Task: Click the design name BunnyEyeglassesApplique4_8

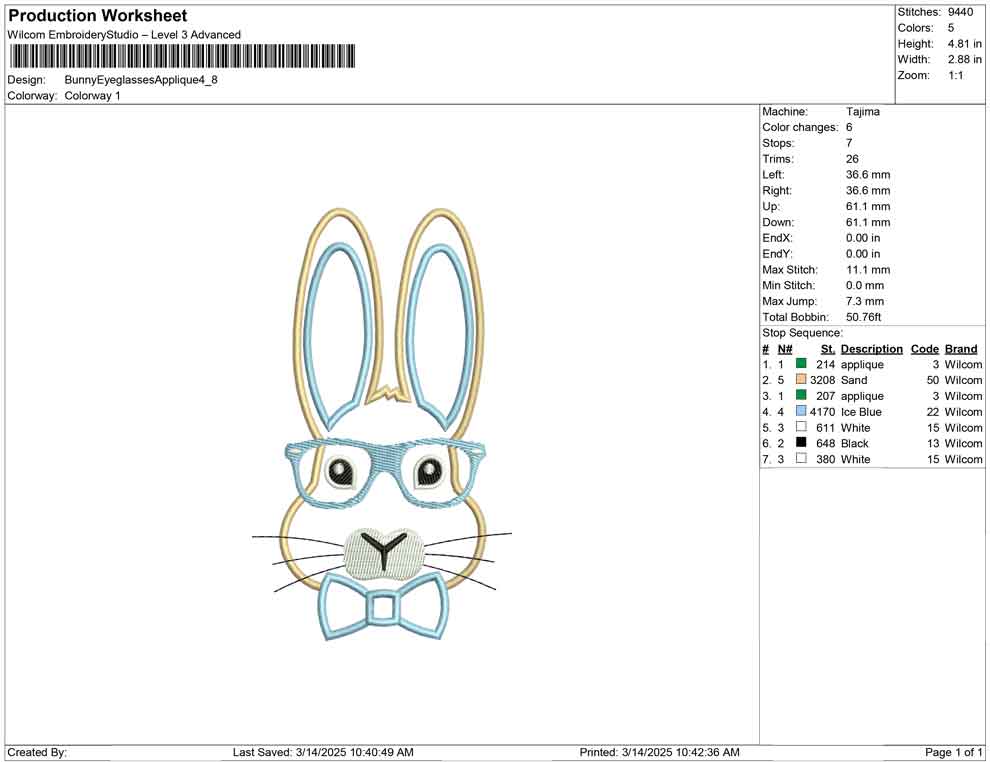Action: (x=141, y=80)
